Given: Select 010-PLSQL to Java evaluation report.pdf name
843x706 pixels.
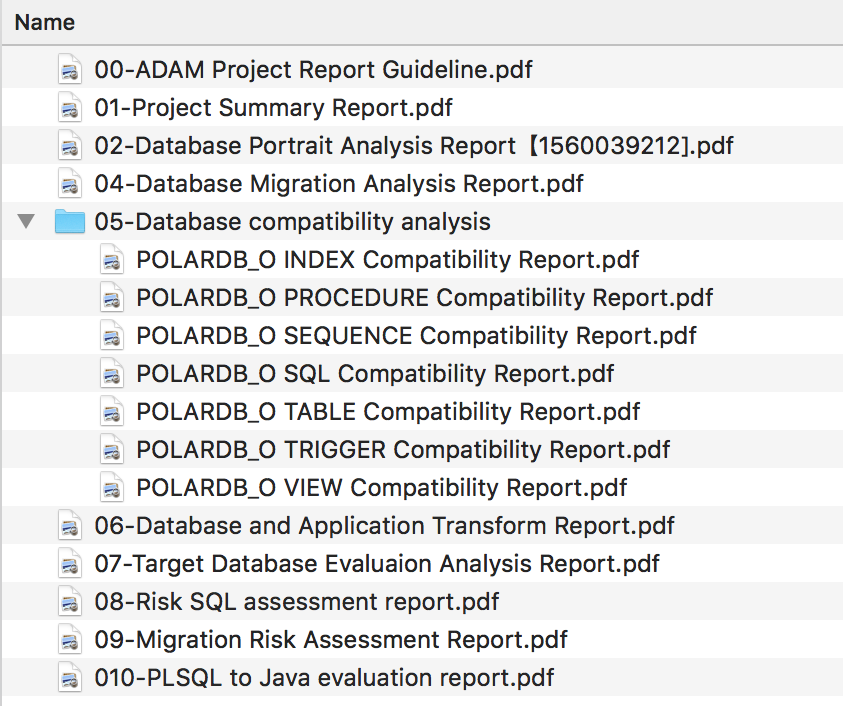Looking at the screenshot, I should (324, 678).
